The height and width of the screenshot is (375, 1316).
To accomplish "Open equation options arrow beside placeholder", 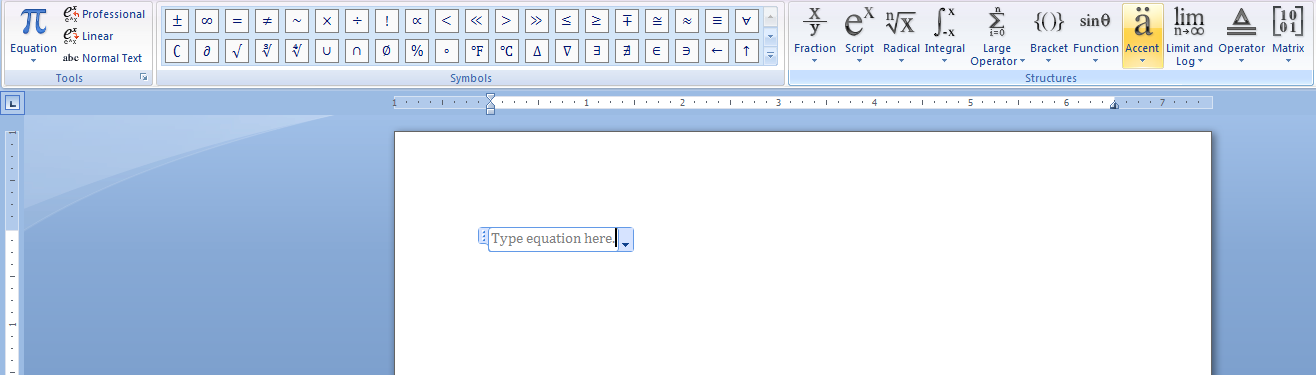I will (625, 240).
